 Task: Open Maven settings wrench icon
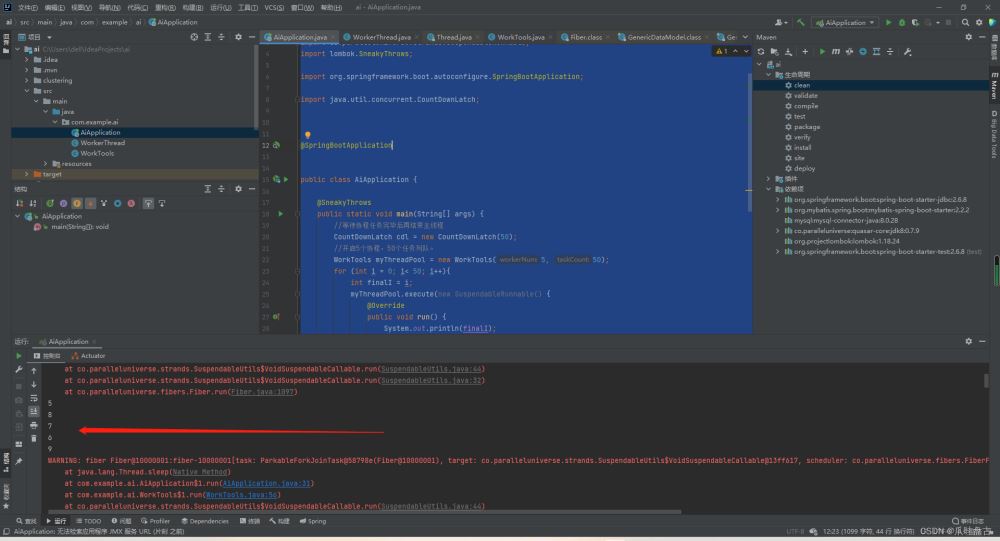click(908, 52)
